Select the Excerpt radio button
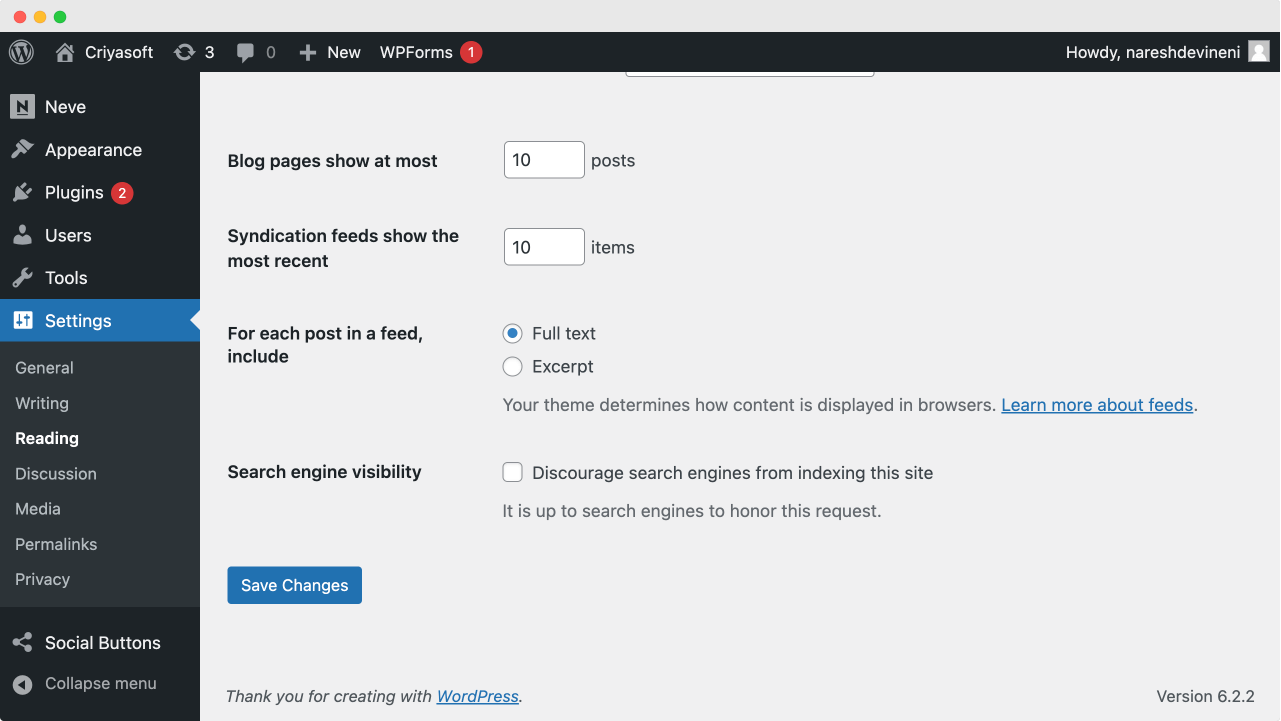1281x721 pixels. tap(512, 367)
